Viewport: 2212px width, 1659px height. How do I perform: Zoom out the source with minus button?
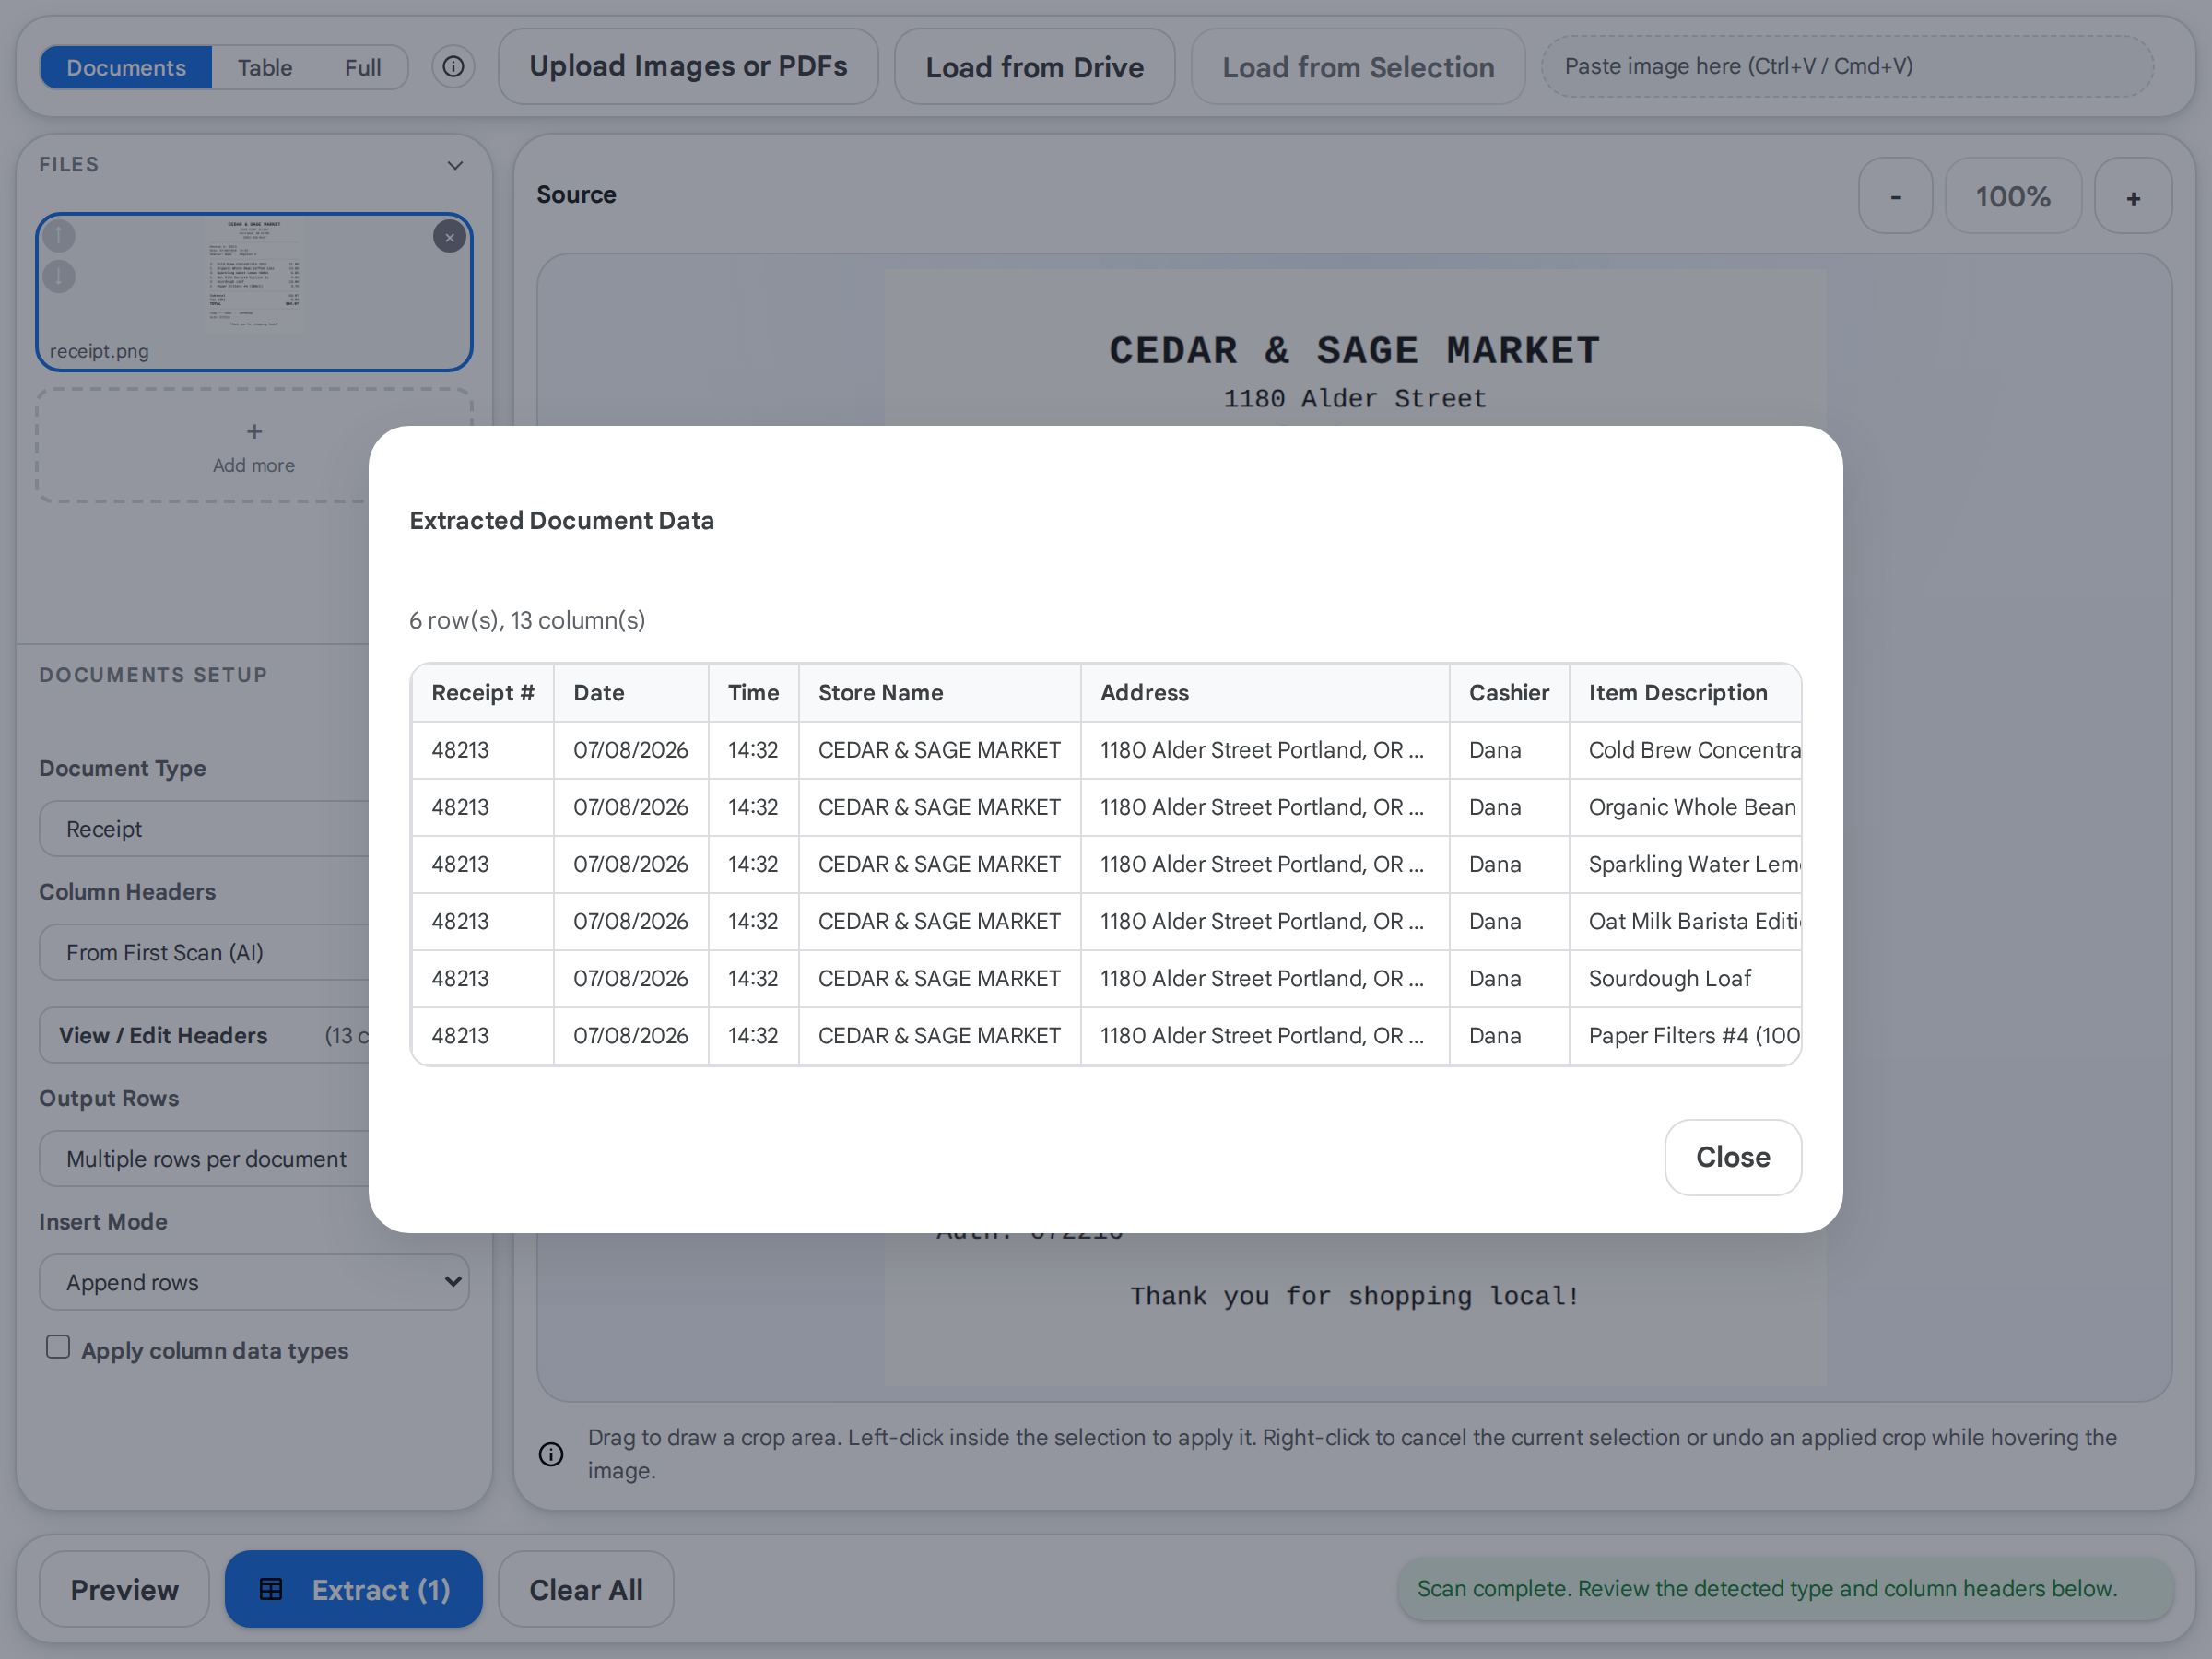[x=1895, y=196]
